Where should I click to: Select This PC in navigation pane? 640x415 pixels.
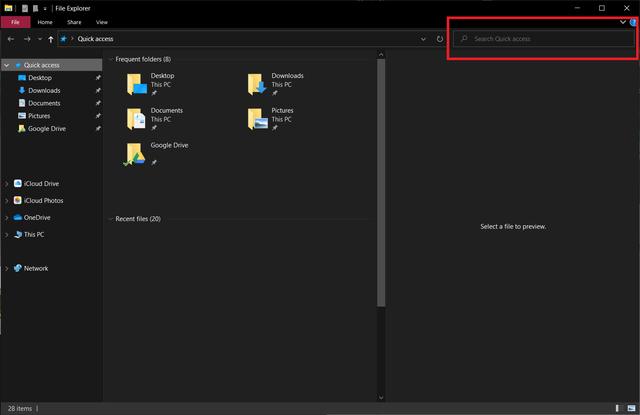33,235
